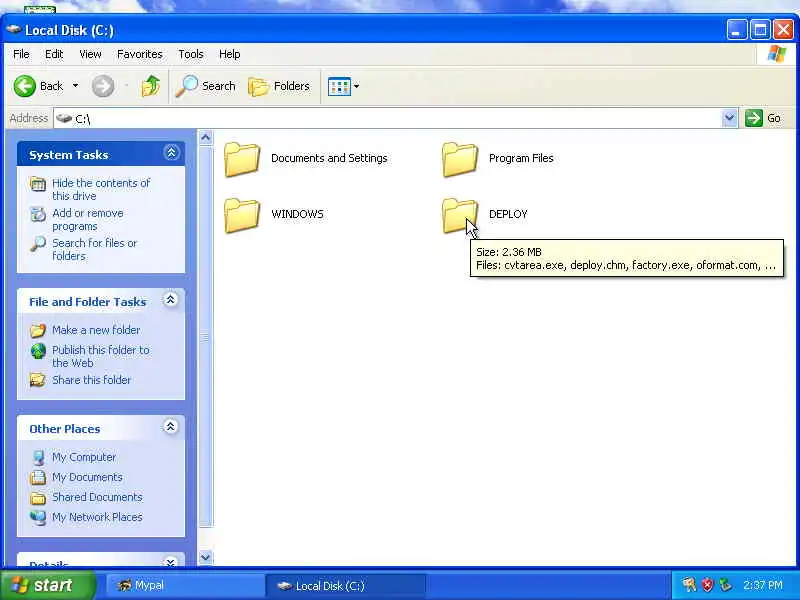Collapse the System Tasks panel

coord(171,153)
